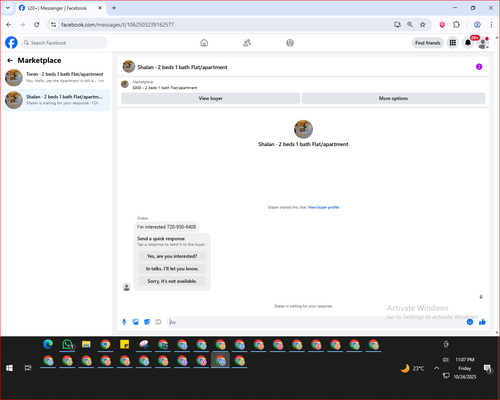Click the Find friends button

428,43
